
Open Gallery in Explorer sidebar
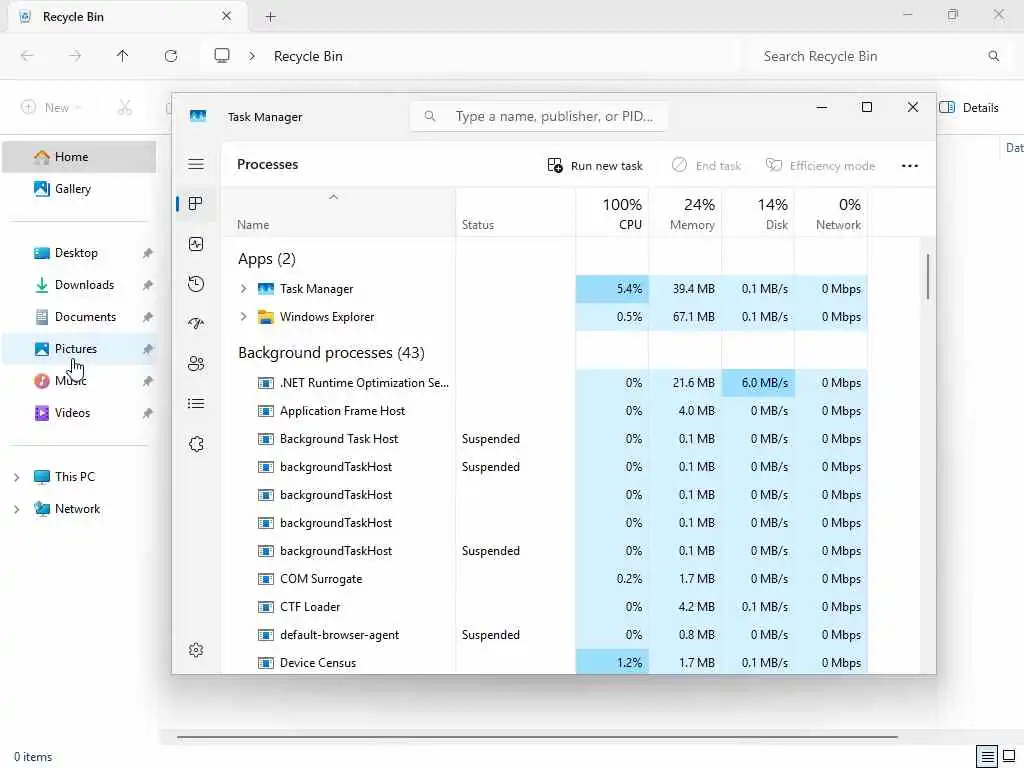tap(79, 189)
